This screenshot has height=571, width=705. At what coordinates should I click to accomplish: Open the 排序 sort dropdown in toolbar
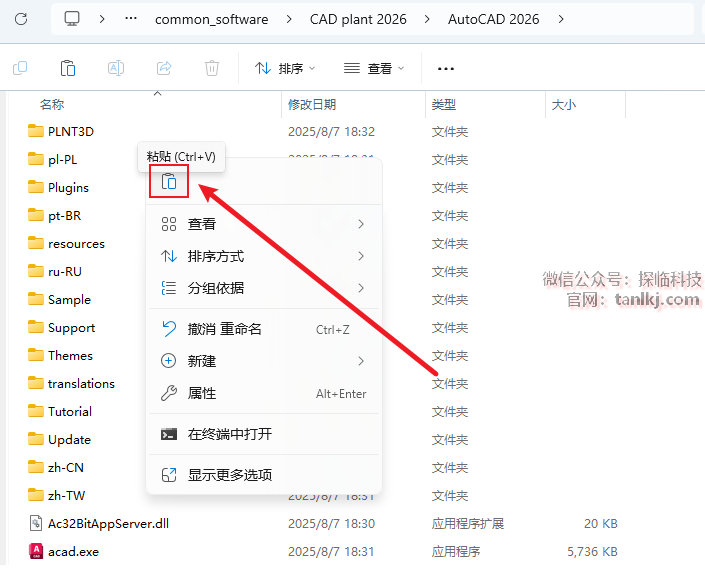(286, 68)
